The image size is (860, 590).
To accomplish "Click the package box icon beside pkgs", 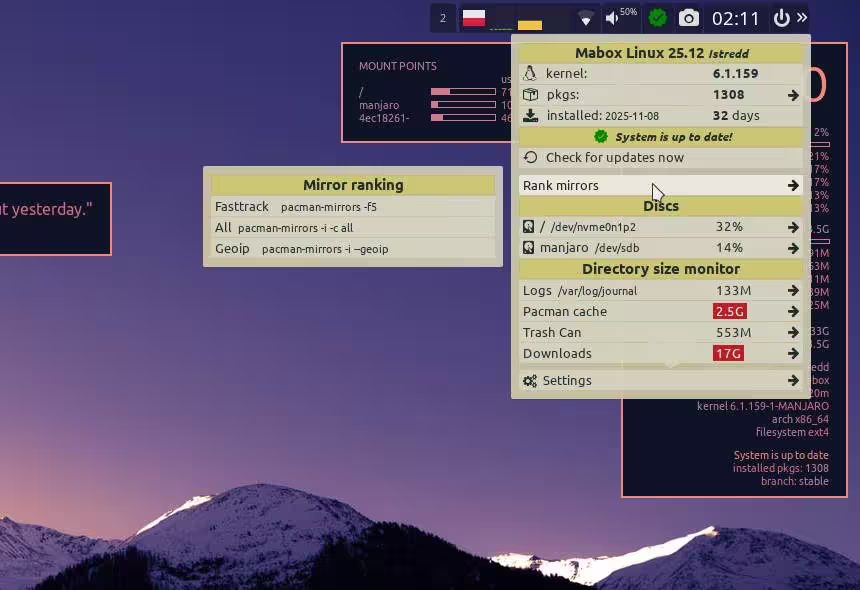I will point(530,95).
